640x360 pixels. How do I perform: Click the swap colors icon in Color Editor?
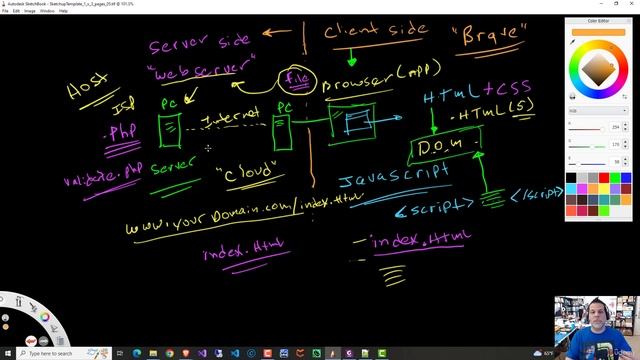pyautogui.click(x=624, y=97)
